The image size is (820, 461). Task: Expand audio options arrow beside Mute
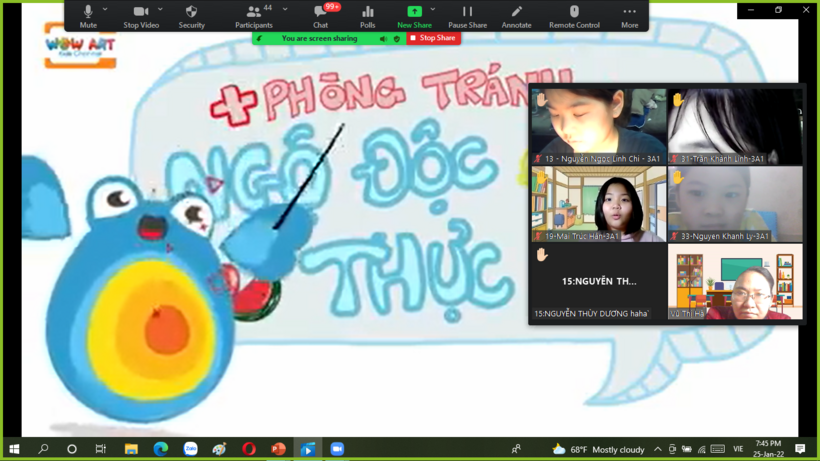click(x=105, y=10)
